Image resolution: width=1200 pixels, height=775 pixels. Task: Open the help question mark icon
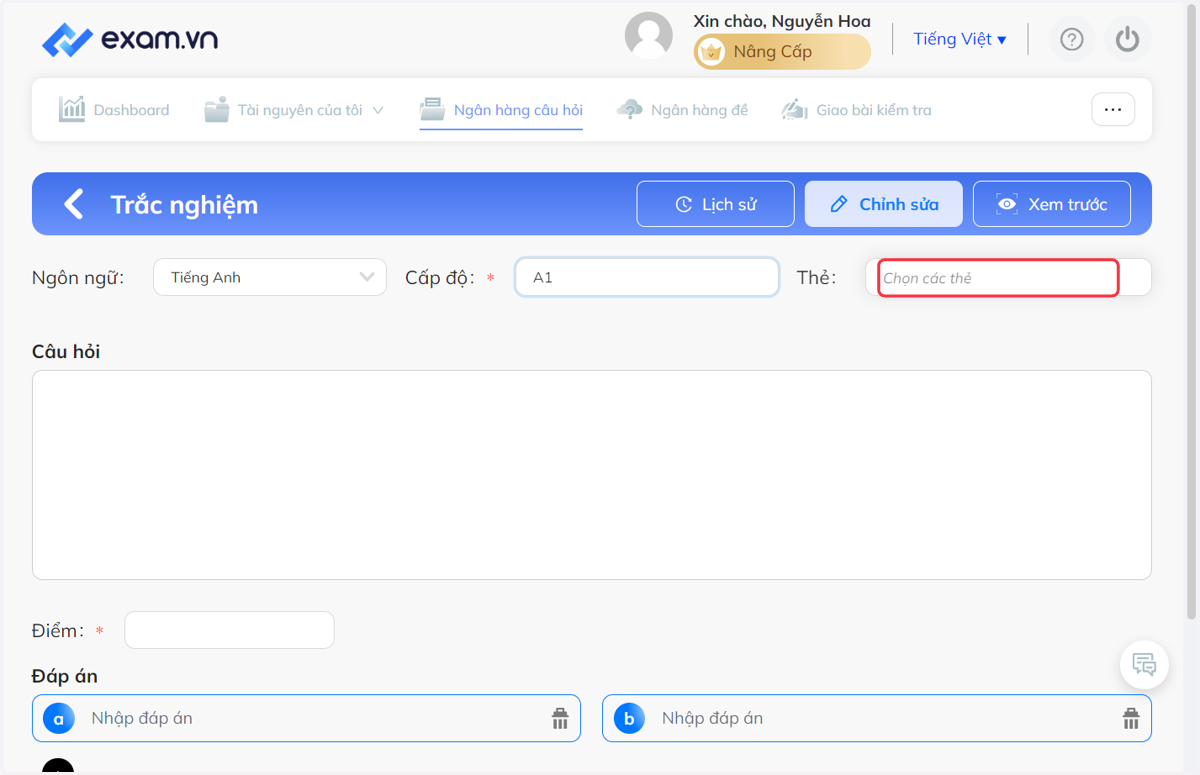tap(1072, 39)
